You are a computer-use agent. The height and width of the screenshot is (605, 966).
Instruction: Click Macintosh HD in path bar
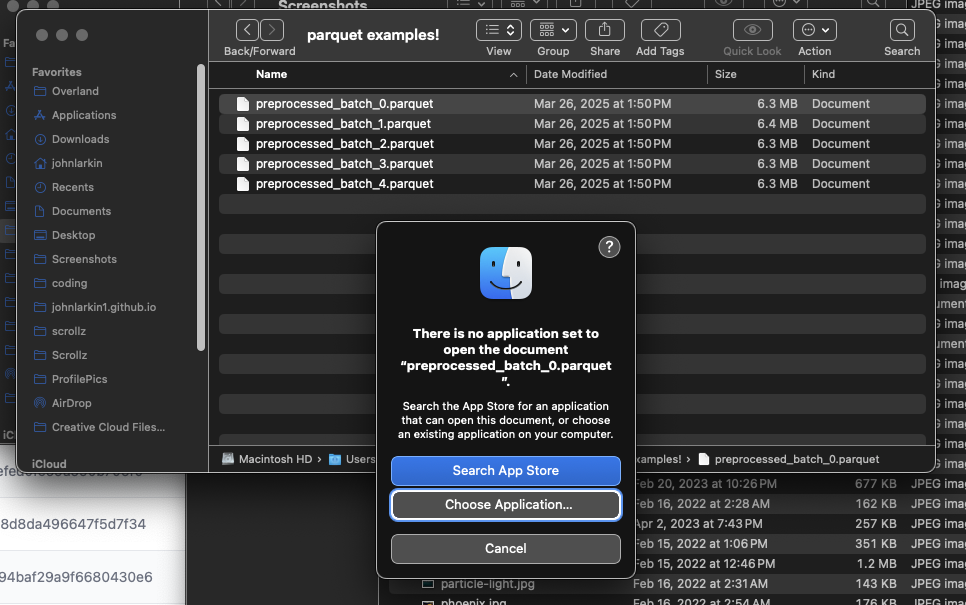[x=267, y=459]
